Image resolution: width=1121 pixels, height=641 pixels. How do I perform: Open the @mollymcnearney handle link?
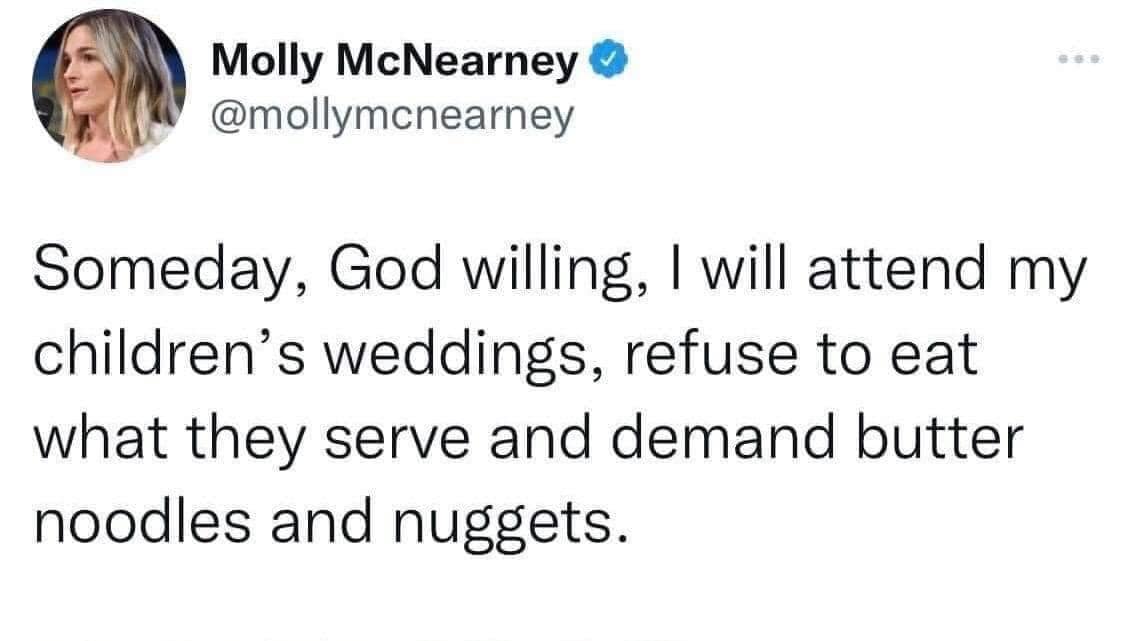tap(393, 116)
